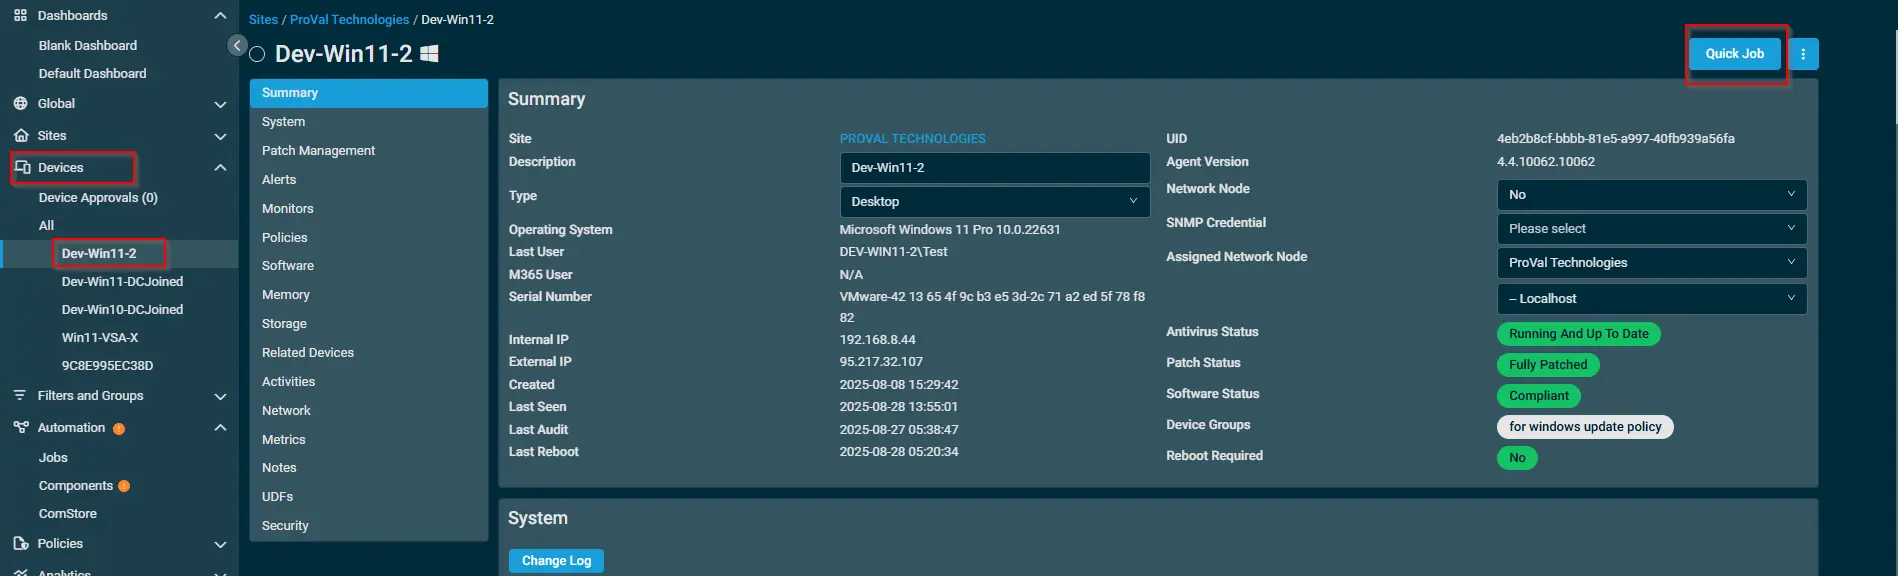Collapse the sidebar with the arrow button

237,45
